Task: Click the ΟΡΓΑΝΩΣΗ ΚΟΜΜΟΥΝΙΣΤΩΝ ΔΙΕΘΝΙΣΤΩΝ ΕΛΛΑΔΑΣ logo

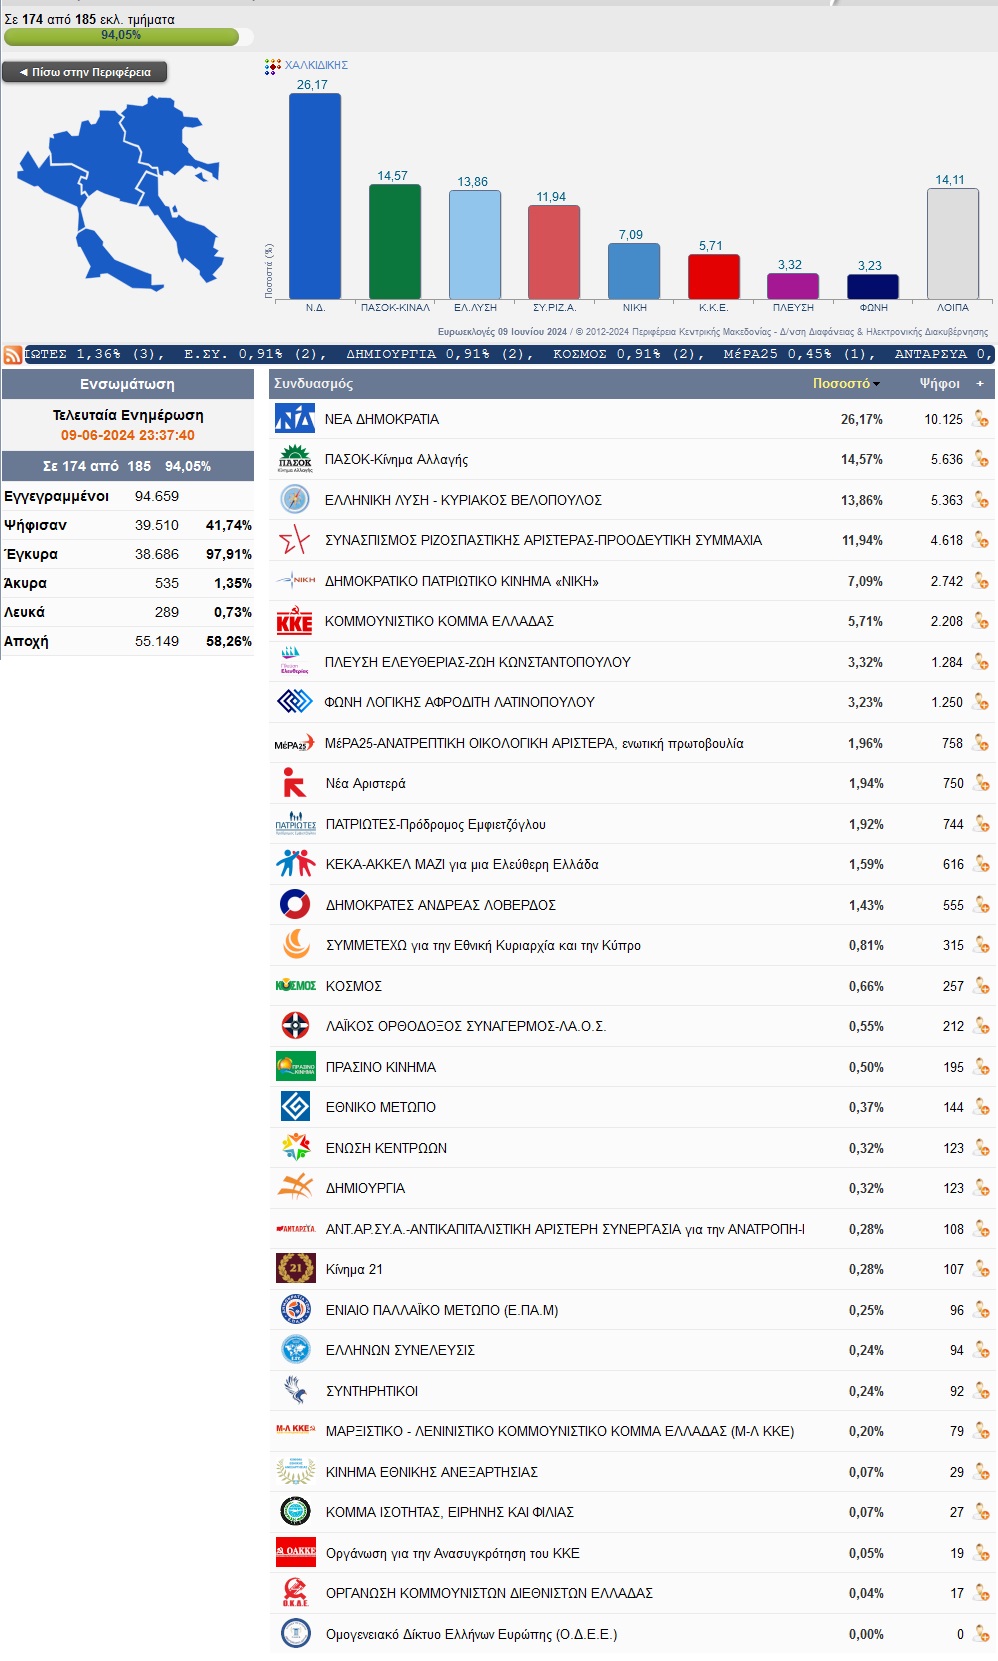Action: (296, 1593)
